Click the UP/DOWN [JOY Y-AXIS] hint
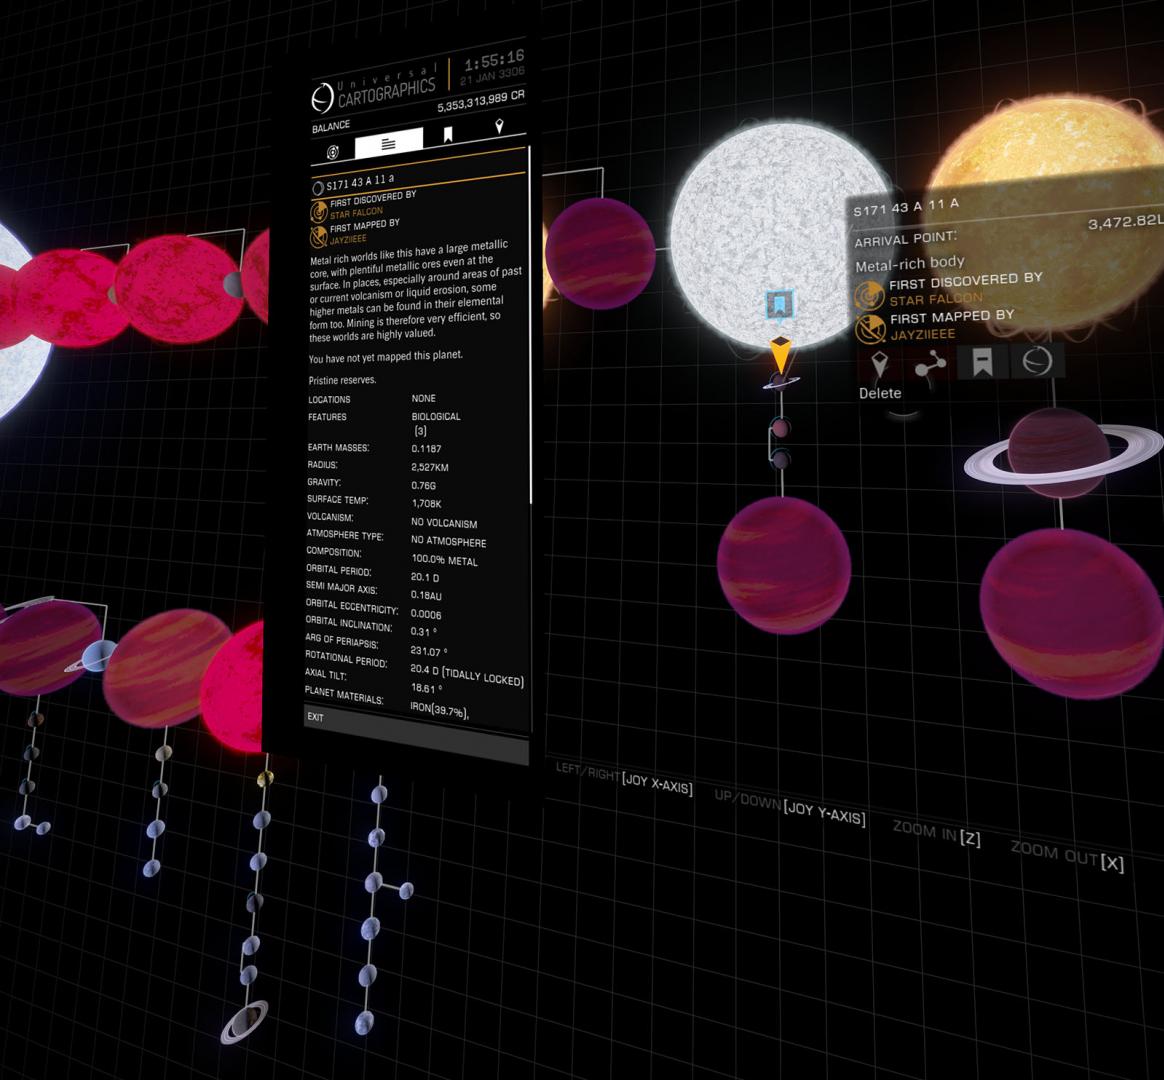The height and width of the screenshot is (1080, 1164). click(789, 807)
